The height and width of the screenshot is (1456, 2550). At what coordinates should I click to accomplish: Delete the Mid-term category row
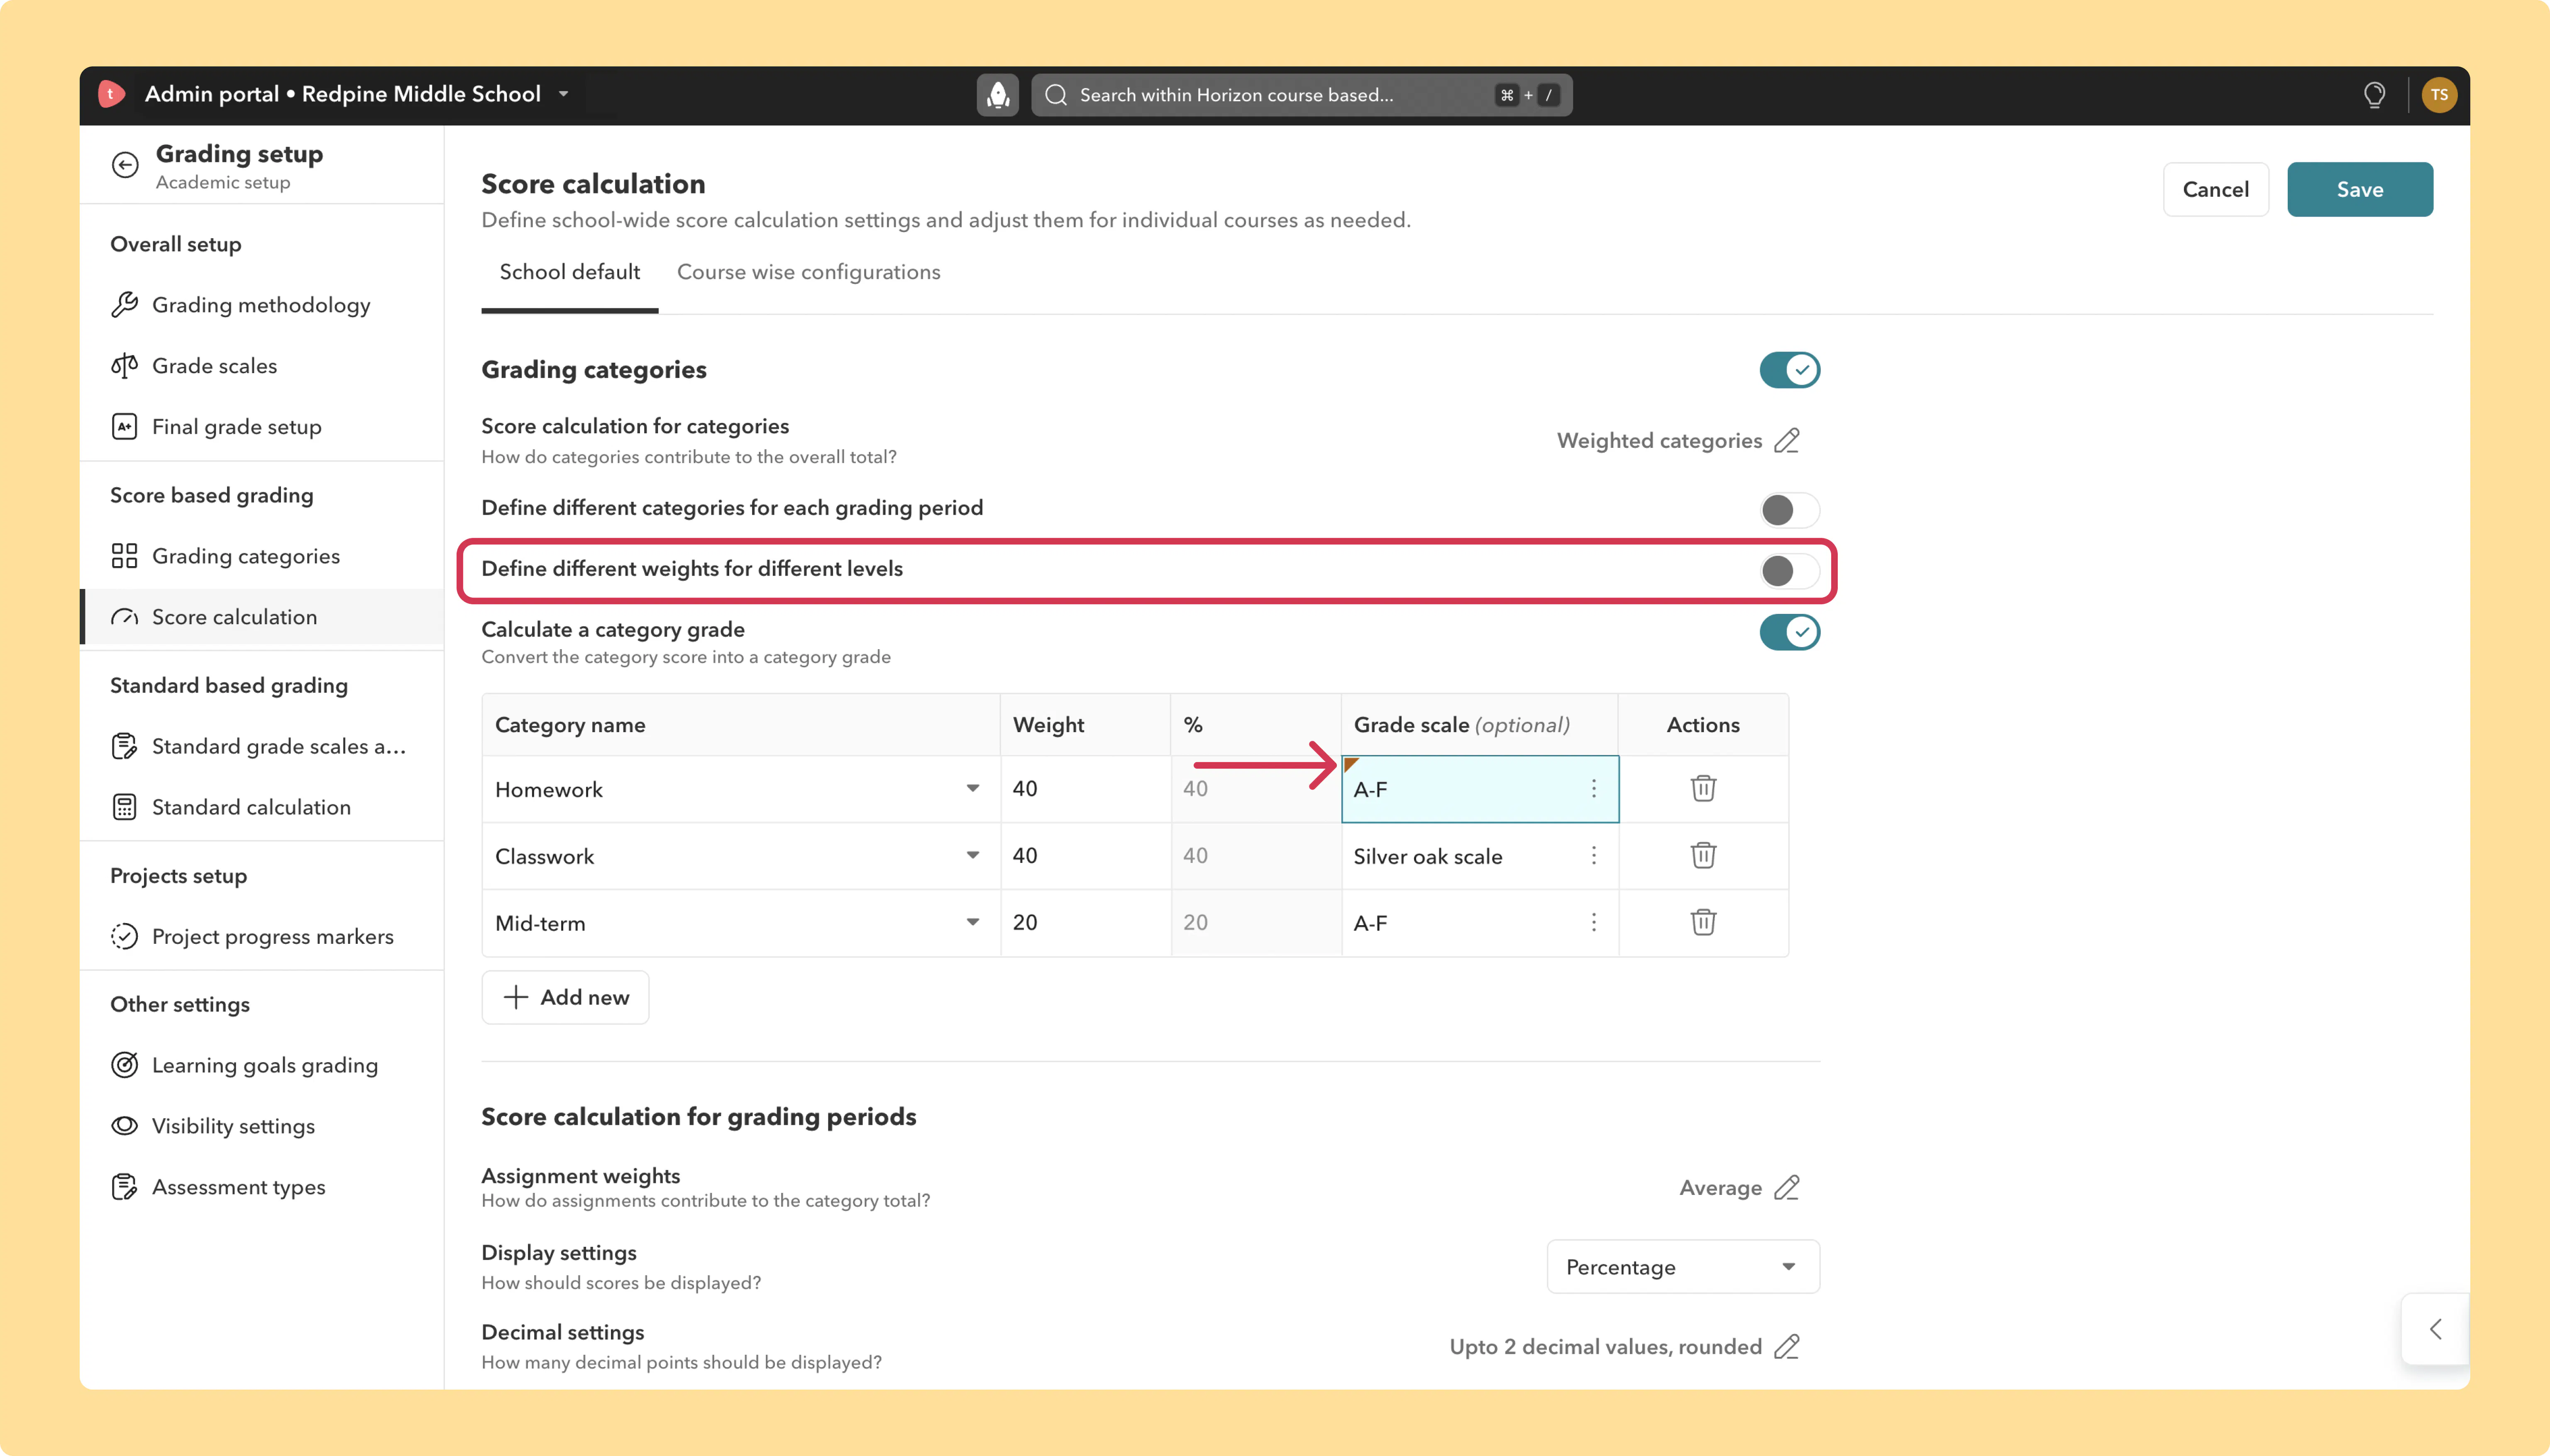[x=1703, y=922]
